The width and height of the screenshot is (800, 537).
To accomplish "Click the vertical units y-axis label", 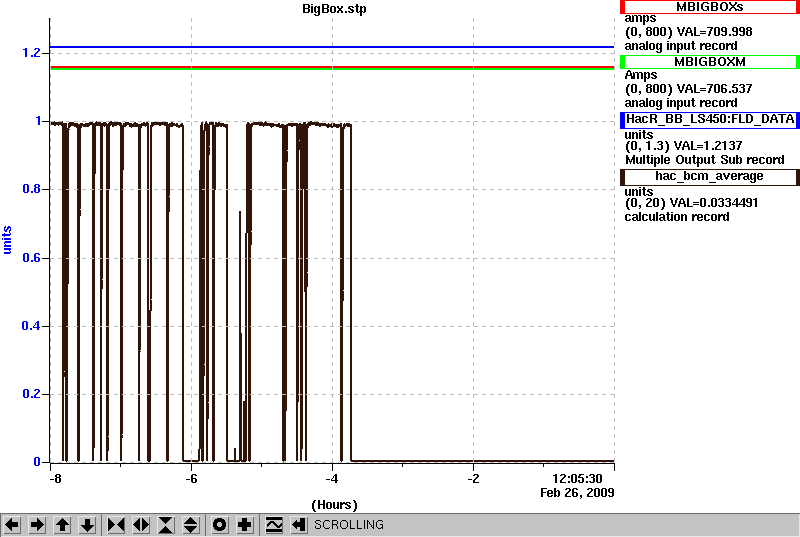I will 7,240.
